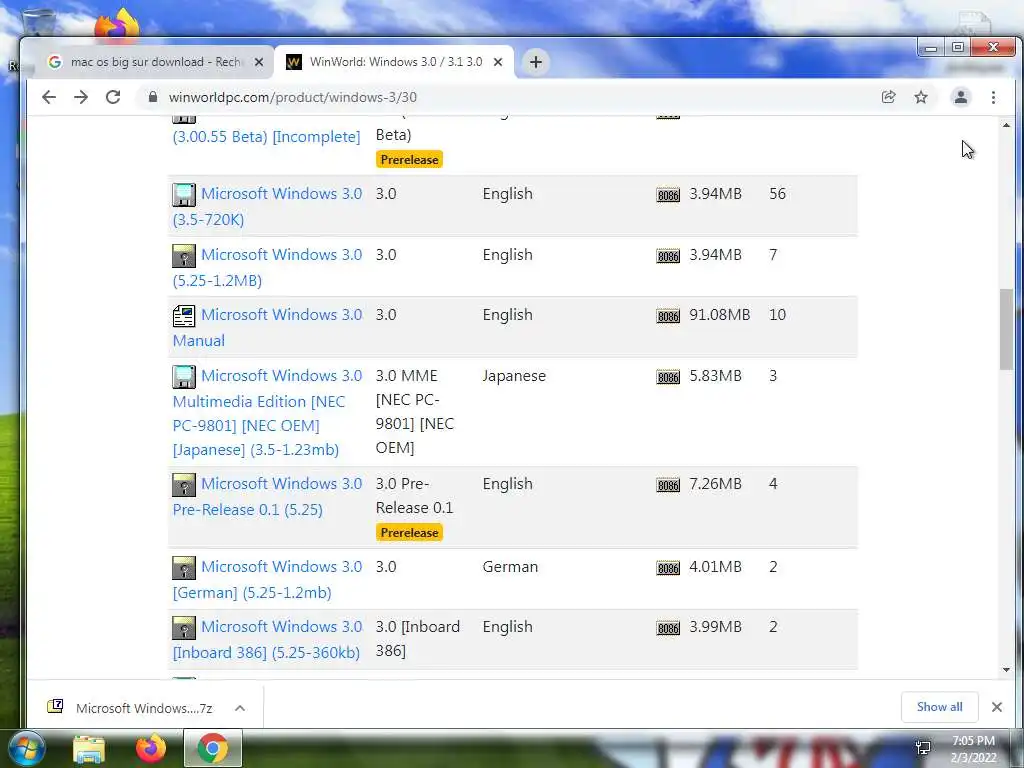This screenshot has width=1024, height=768.
Task: Click disk icon beside Windows 3.0 [Inboard 386]
Action: (x=184, y=628)
